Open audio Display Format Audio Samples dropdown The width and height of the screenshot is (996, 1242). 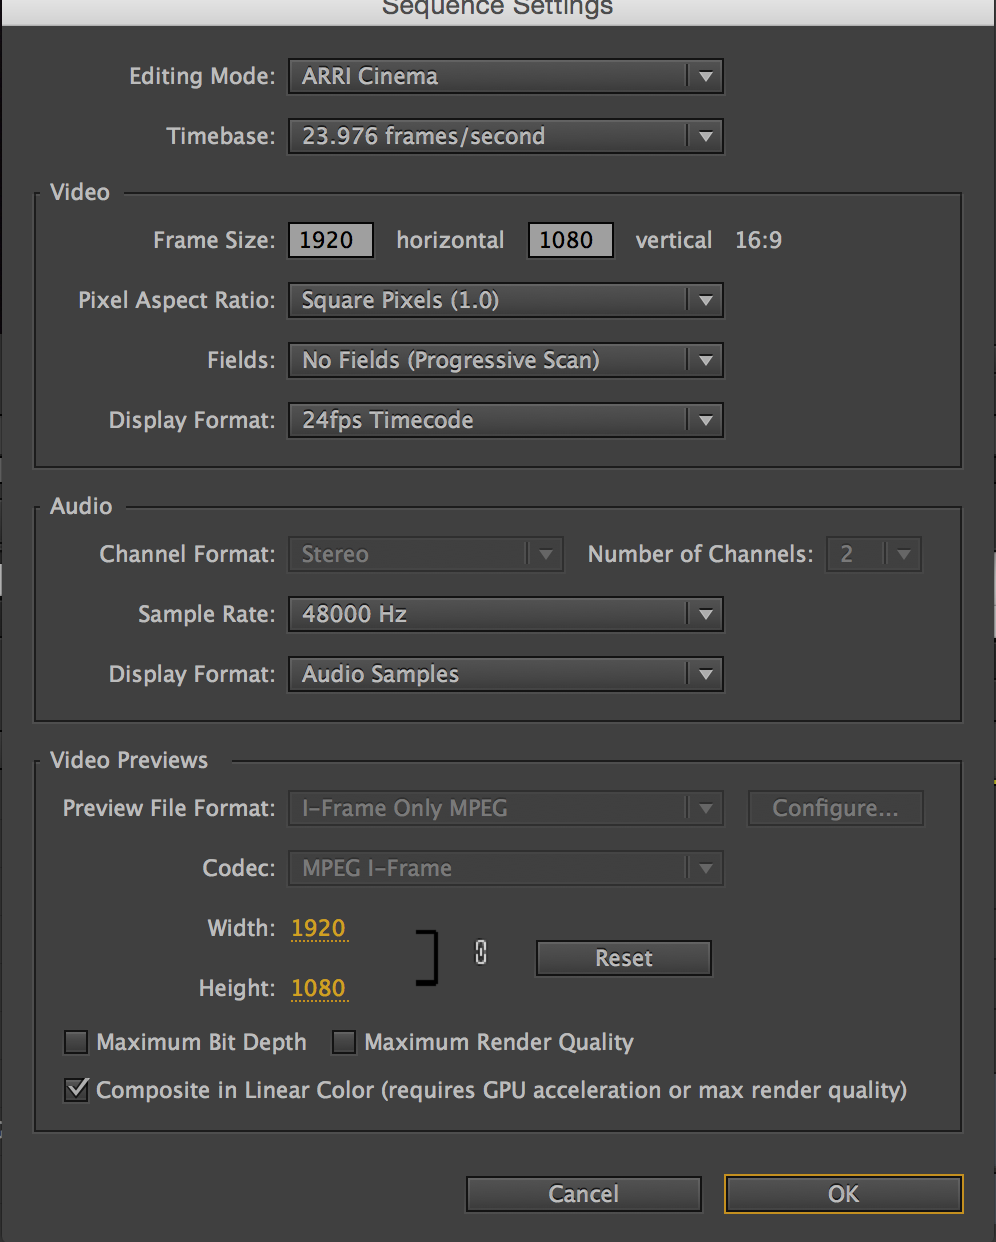(x=505, y=675)
